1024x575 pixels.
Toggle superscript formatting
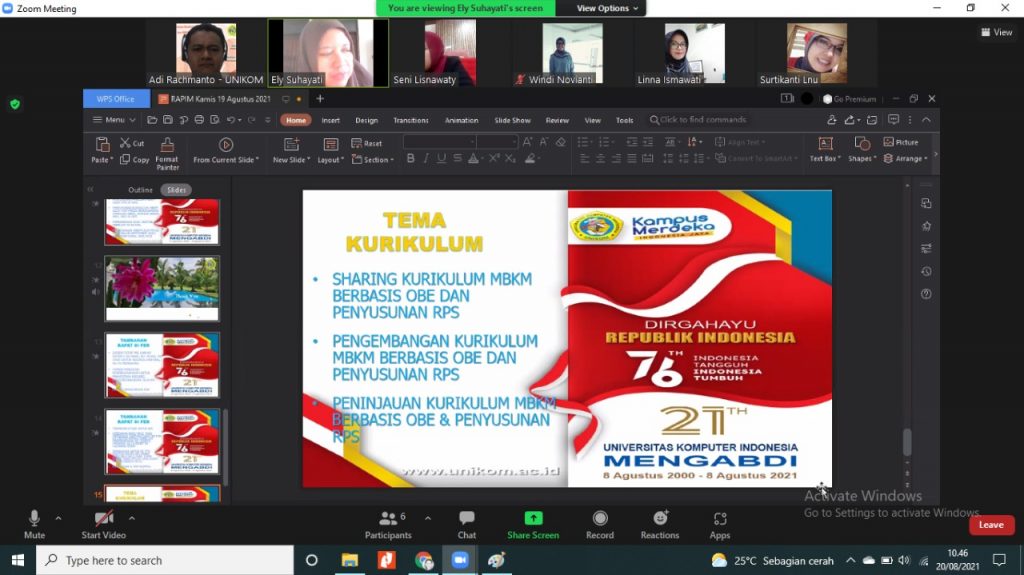[494, 158]
